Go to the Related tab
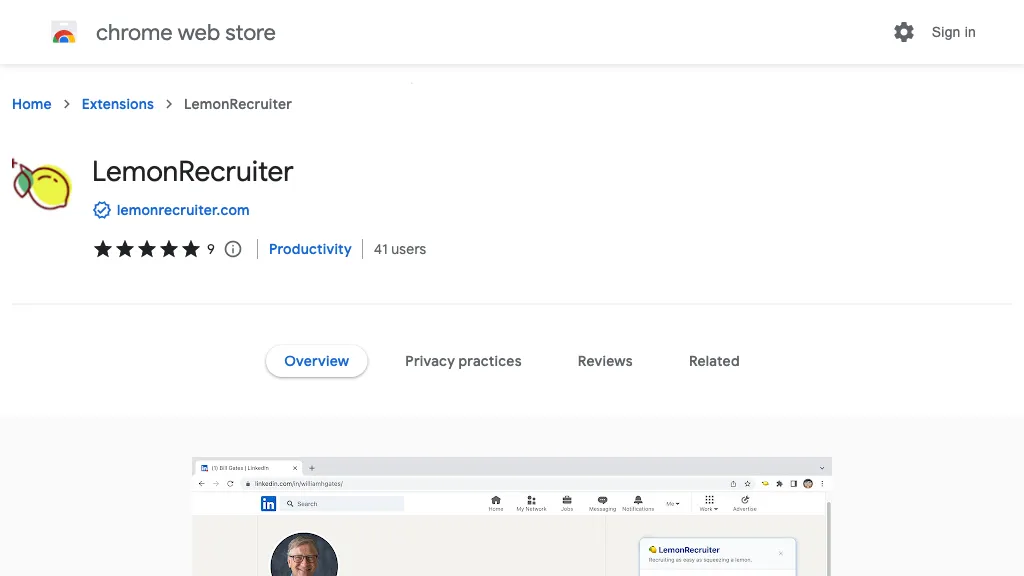Screen dimensions: 1024x576 pyautogui.click(x=714, y=361)
